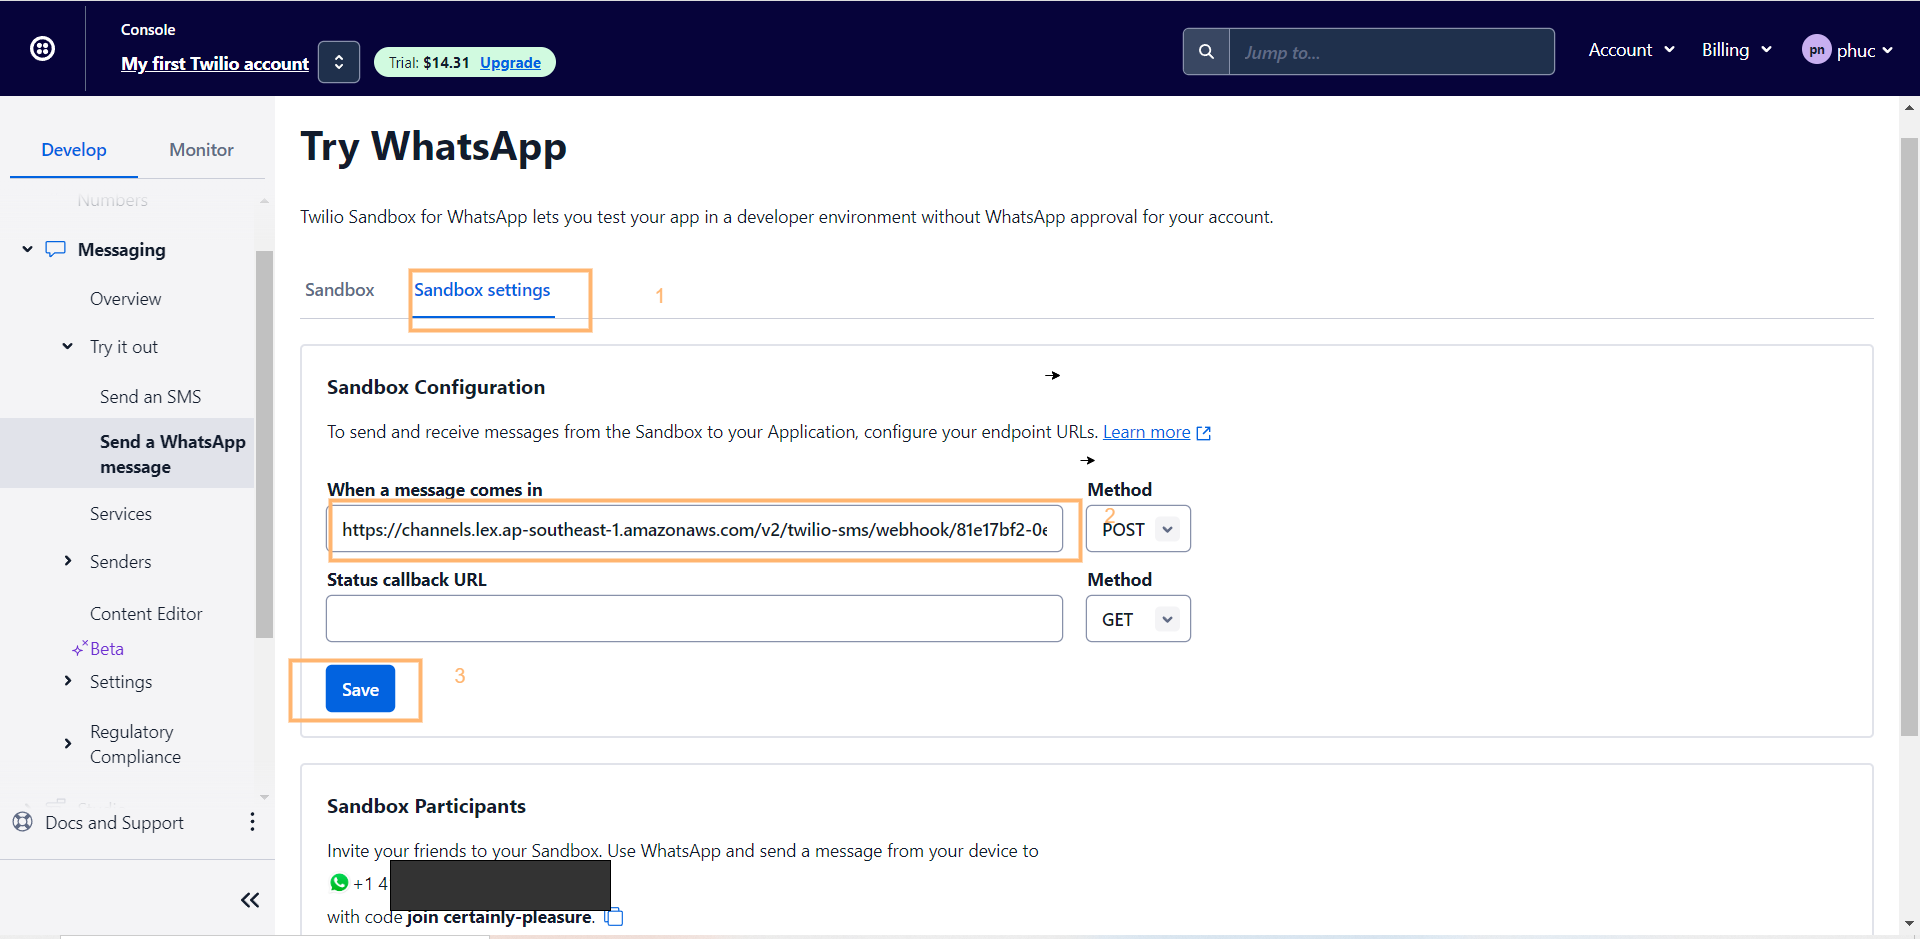Open the Account dropdown menu
This screenshot has height=939, width=1920.
pos(1631,50)
